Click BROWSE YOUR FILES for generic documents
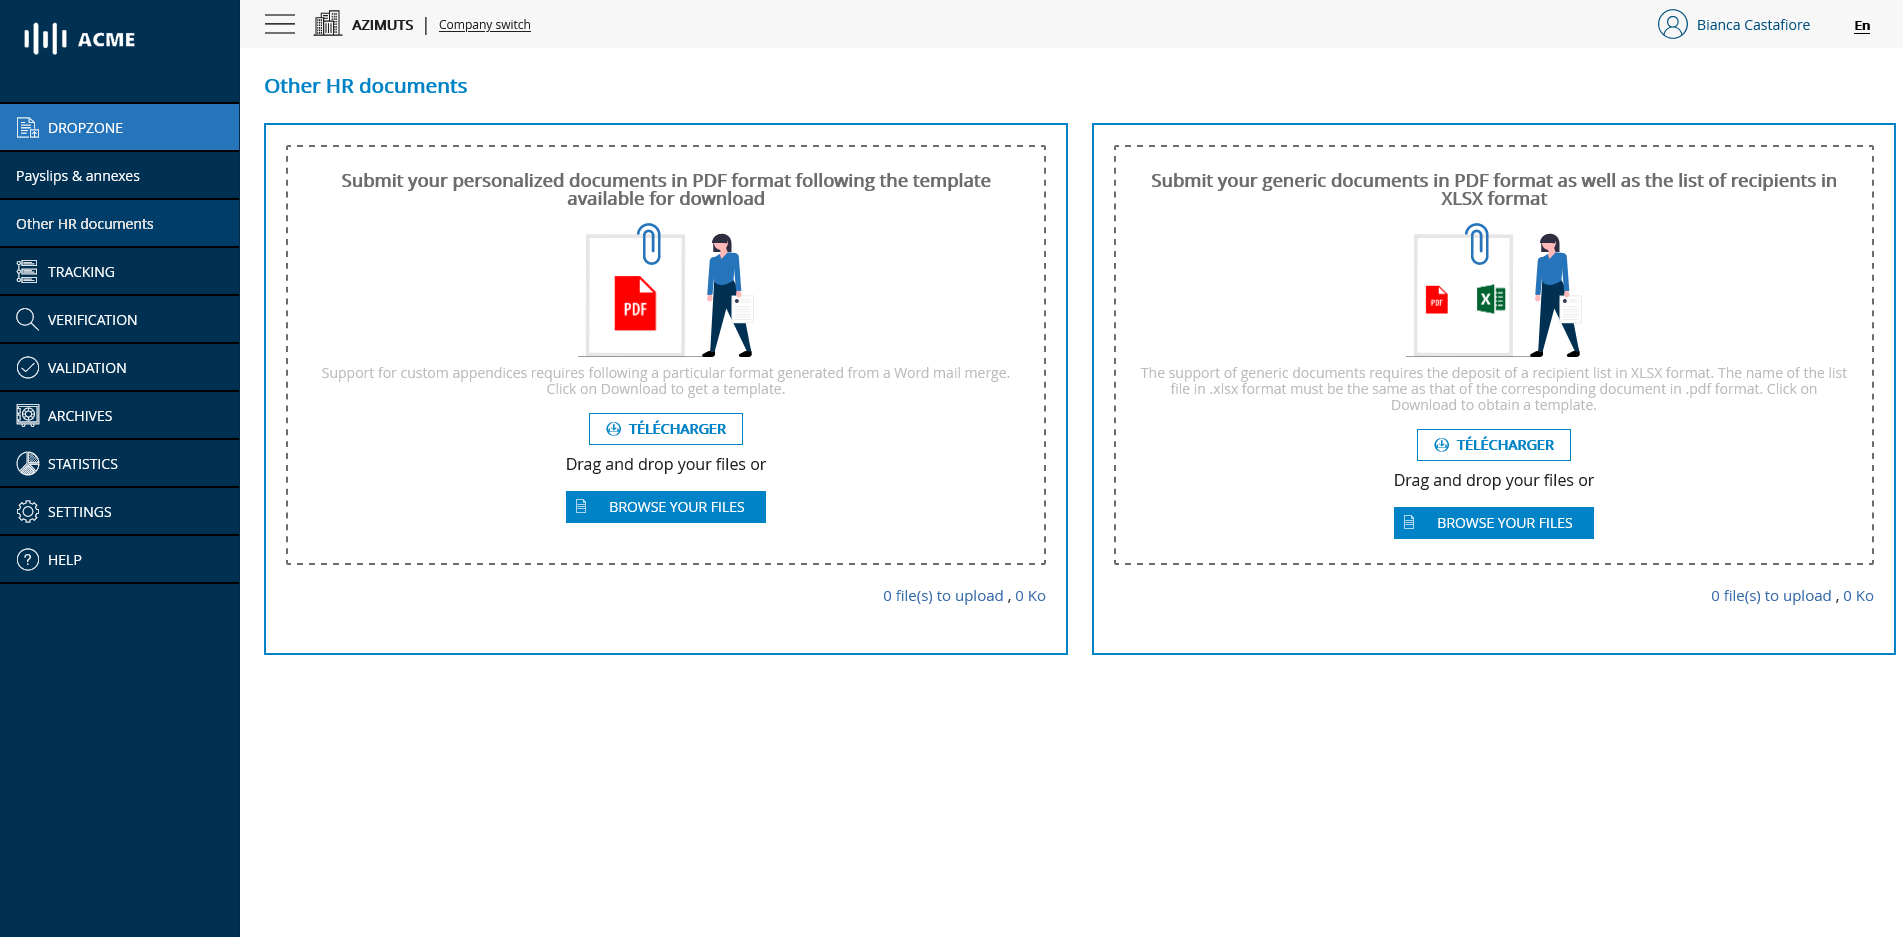1903x937 pixels. pos(1493,522)
